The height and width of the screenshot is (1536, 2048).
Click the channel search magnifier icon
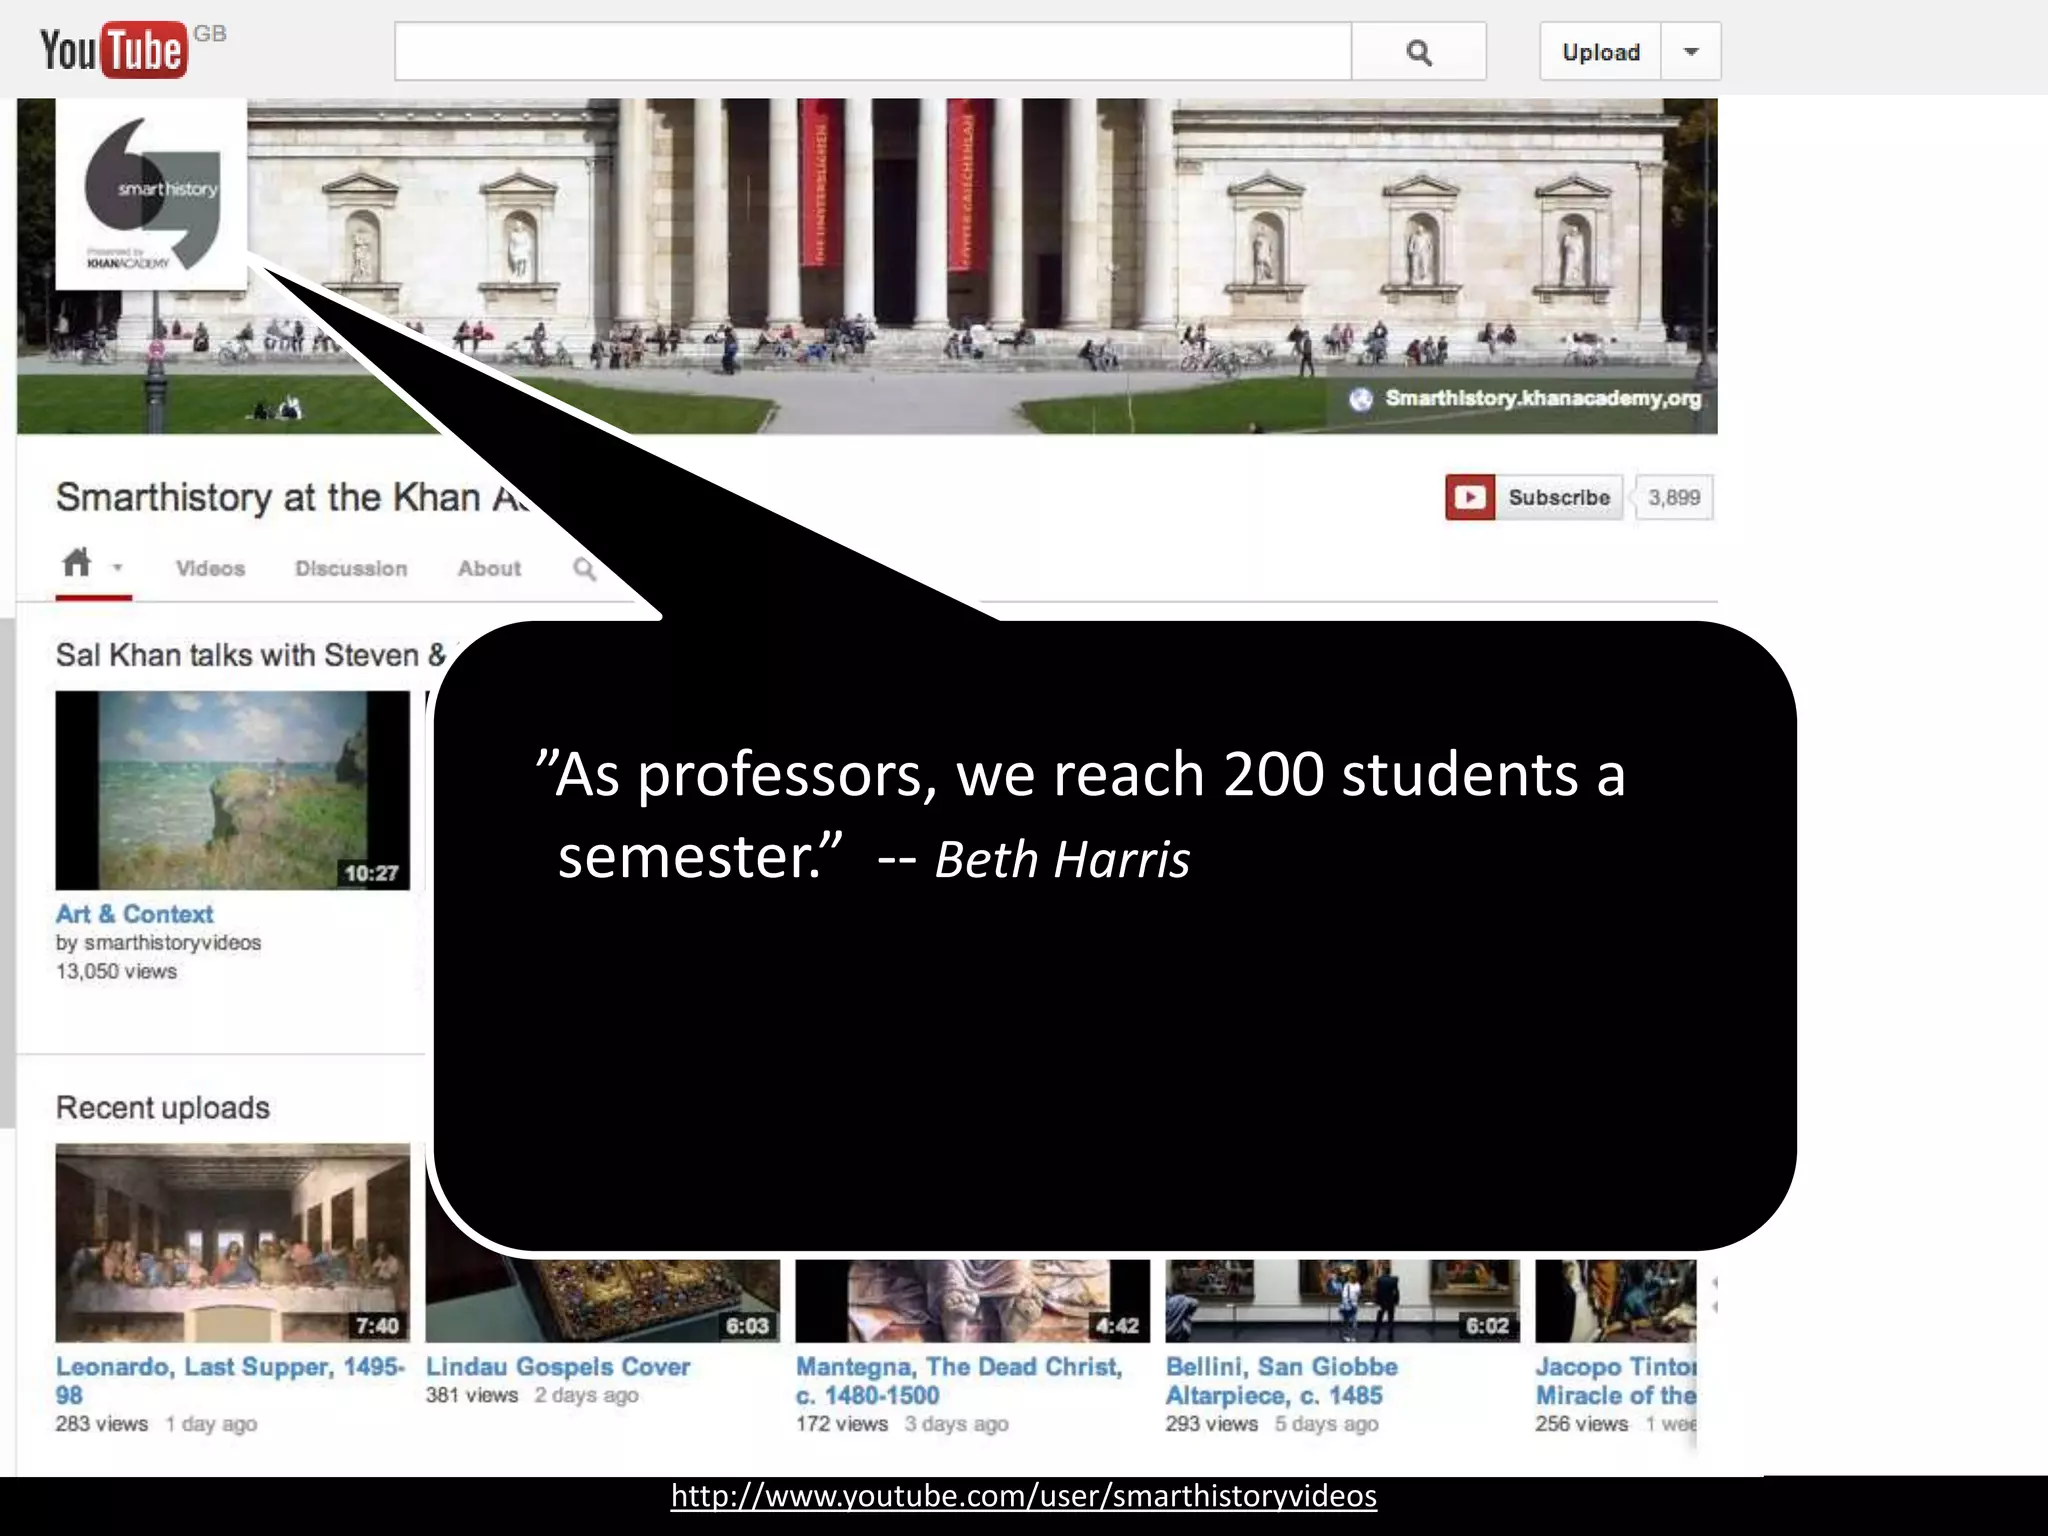(x=584, y=568)
